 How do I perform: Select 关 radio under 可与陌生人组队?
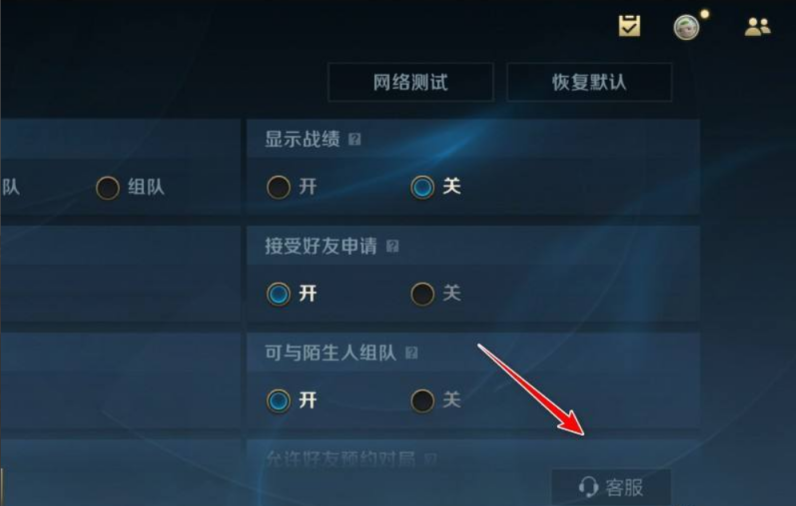point(422,400)
